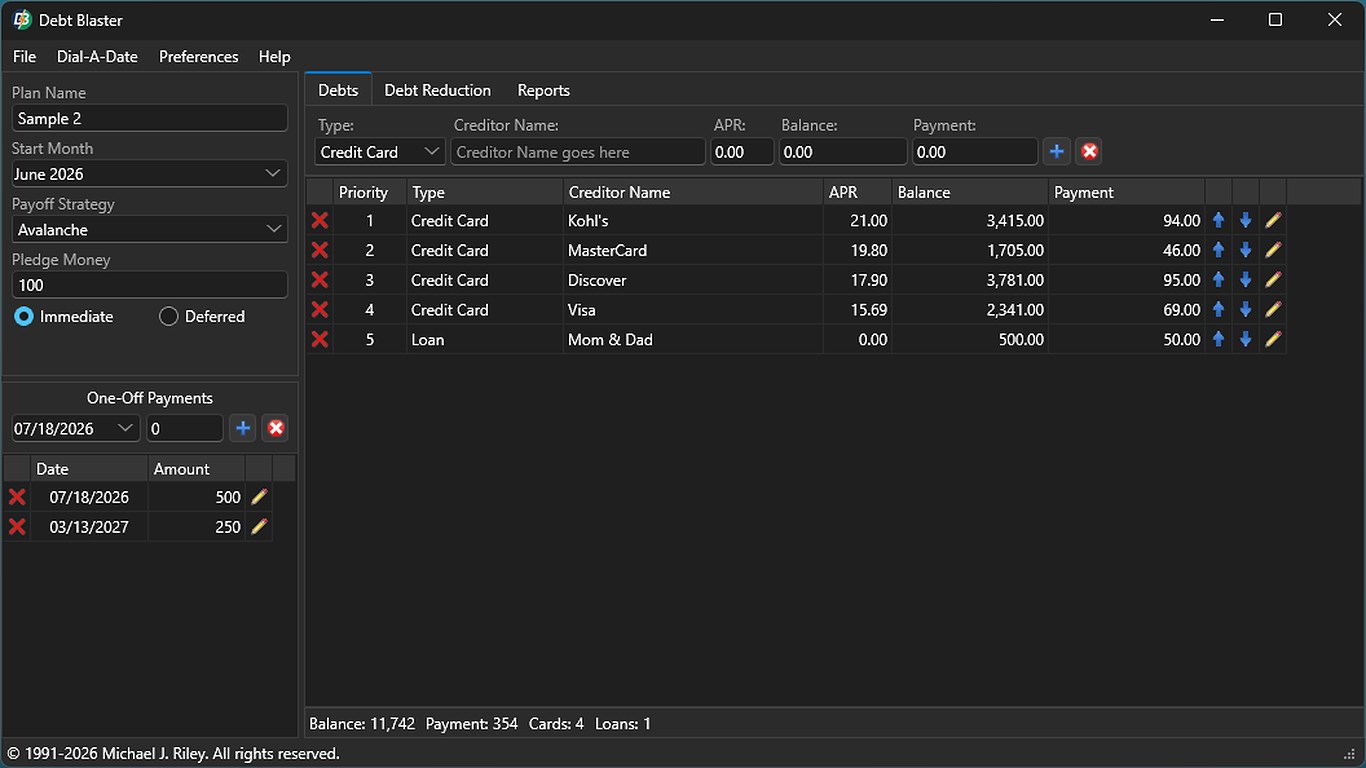Sort debts by Creditor Name header
This screenshot has height=768, width=1366.
coord(693,192)
